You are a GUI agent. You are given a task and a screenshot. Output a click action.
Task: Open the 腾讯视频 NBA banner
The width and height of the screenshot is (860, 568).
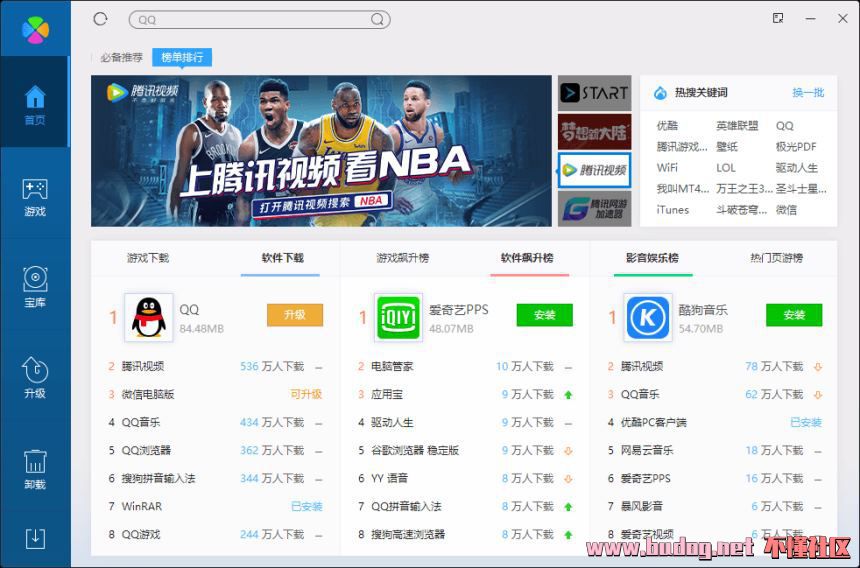click(321, 151)
